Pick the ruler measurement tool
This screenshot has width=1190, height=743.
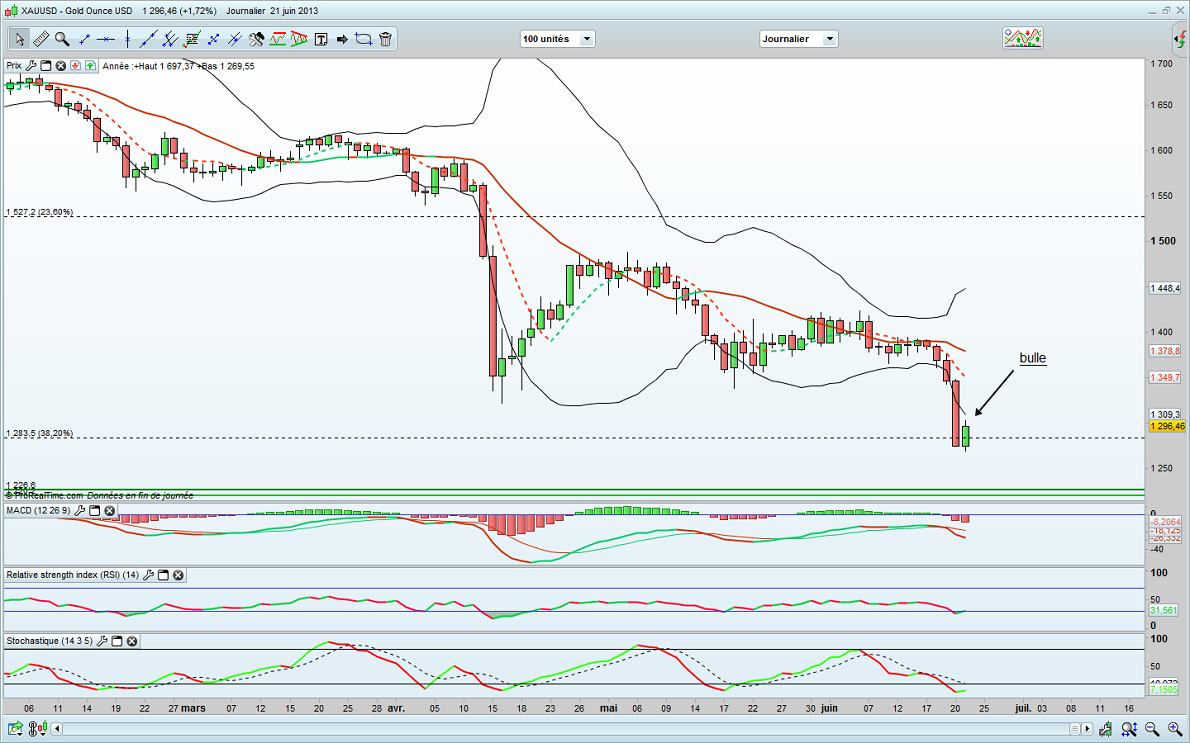tap(41, 39)
